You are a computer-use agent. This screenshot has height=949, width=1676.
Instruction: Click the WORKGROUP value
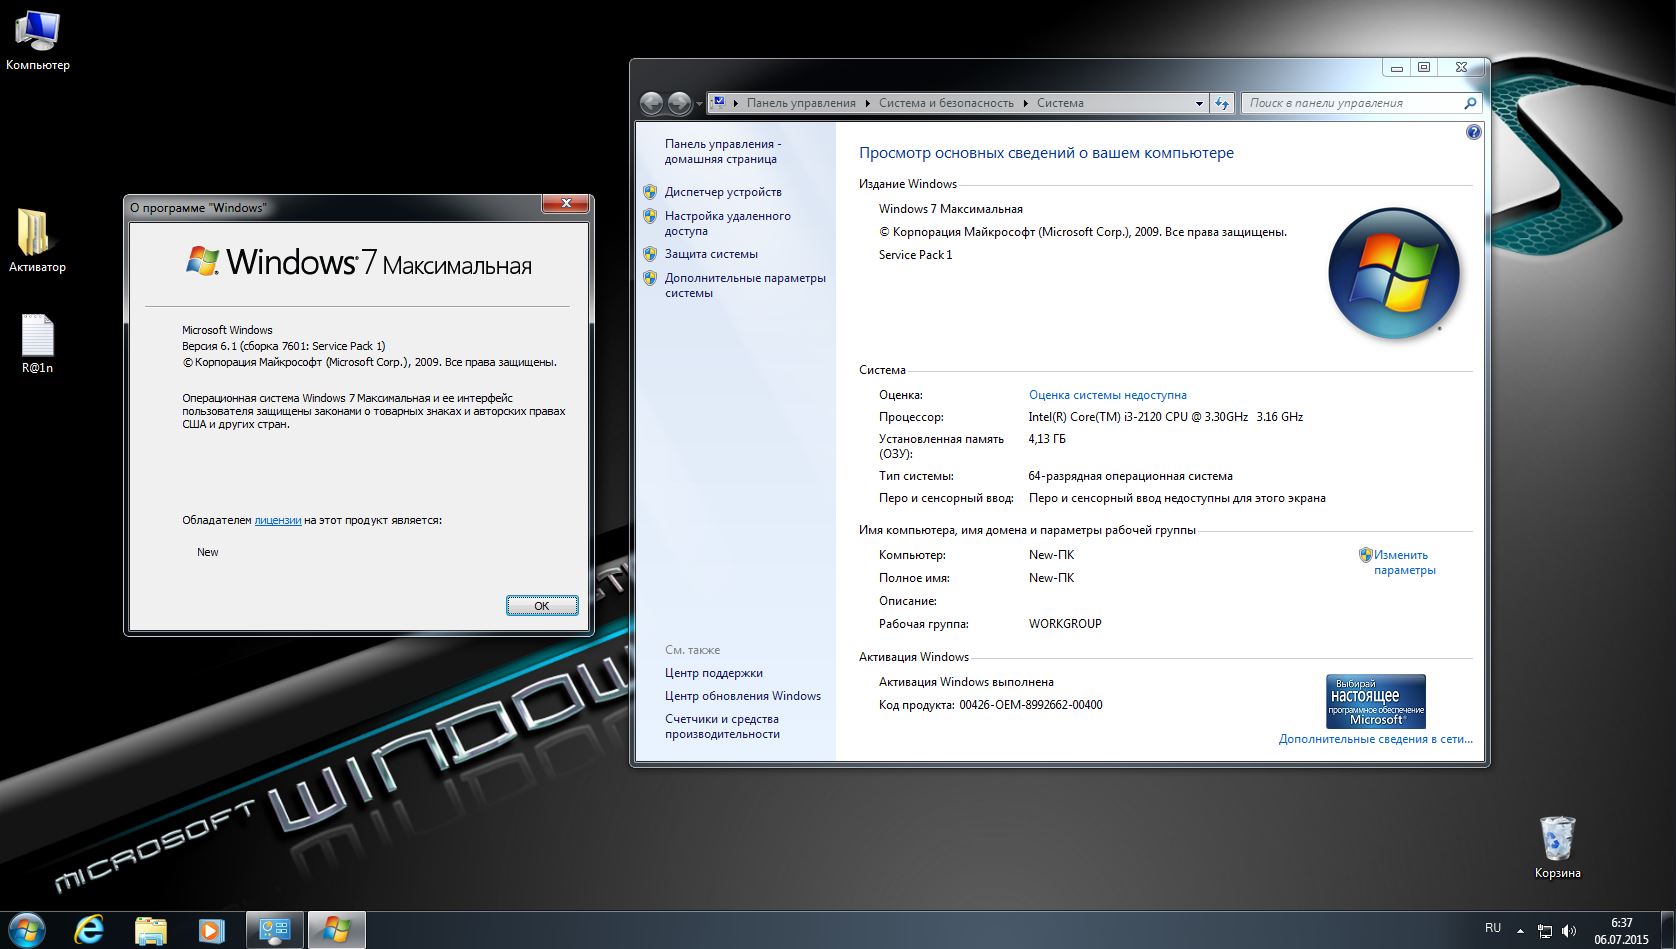[1065, 624]
